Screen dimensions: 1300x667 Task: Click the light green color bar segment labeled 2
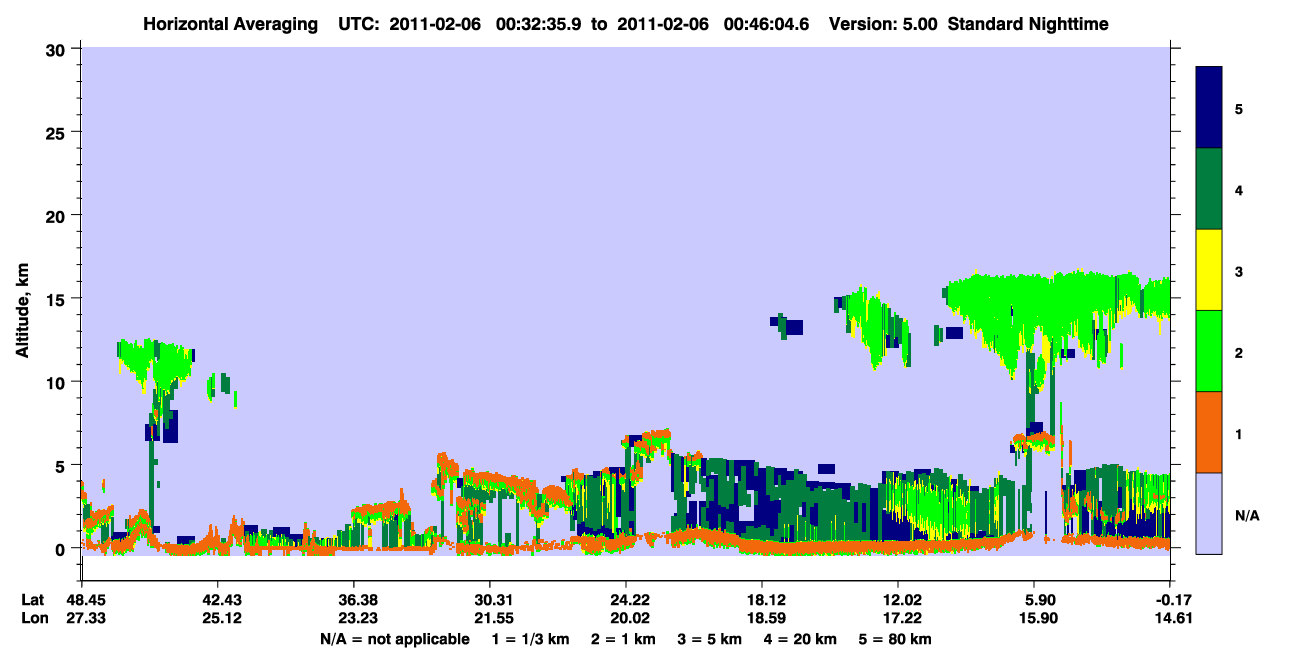coord(1209,350)
